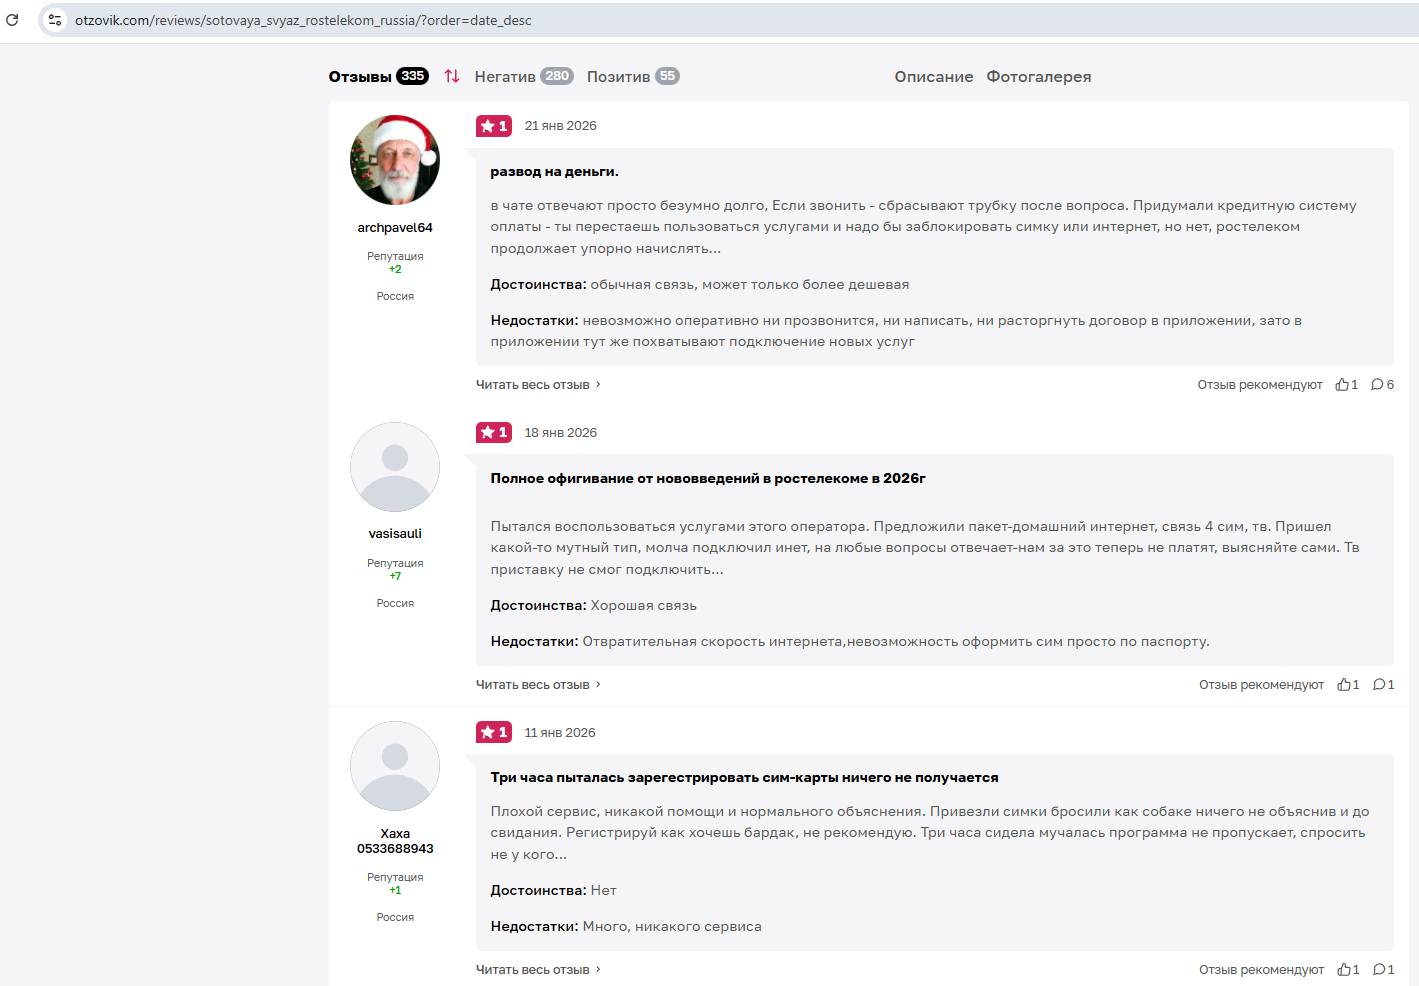Click the date '18 янв 2026'
Viewport: 1419px width, 986px height.
(x=560, y=433)
